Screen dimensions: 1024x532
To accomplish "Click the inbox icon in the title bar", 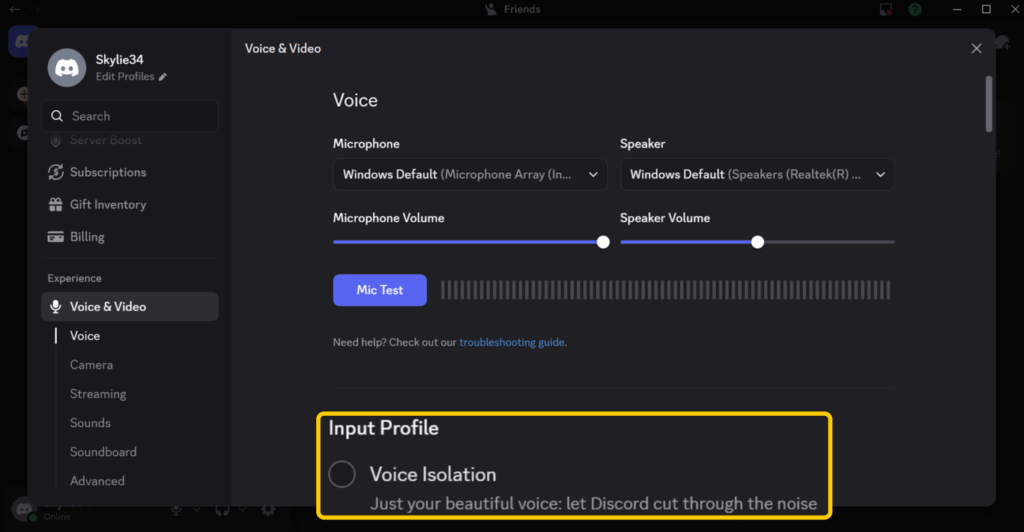I will click(x=886, y=9).
